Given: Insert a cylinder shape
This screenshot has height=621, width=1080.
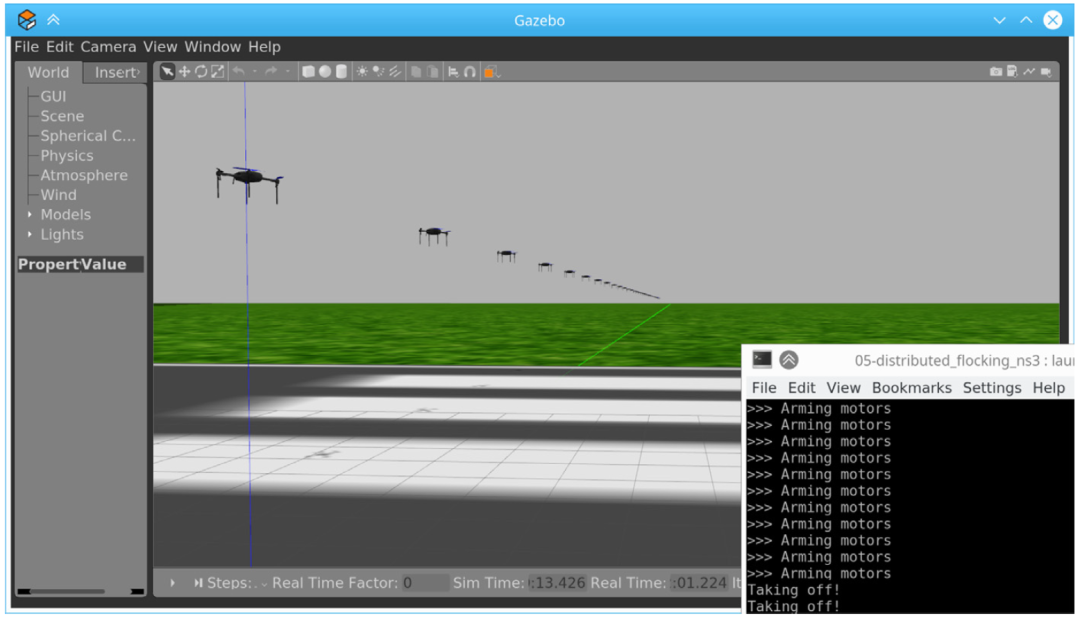Looking at the screenshot, I should (x=340, y=72).
